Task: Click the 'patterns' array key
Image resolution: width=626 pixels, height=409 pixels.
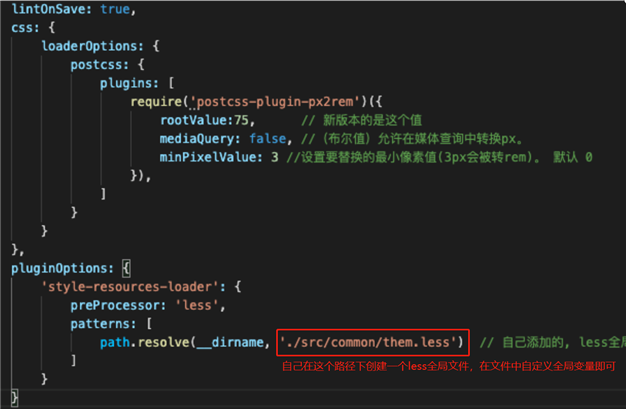Action: point(101,324)
